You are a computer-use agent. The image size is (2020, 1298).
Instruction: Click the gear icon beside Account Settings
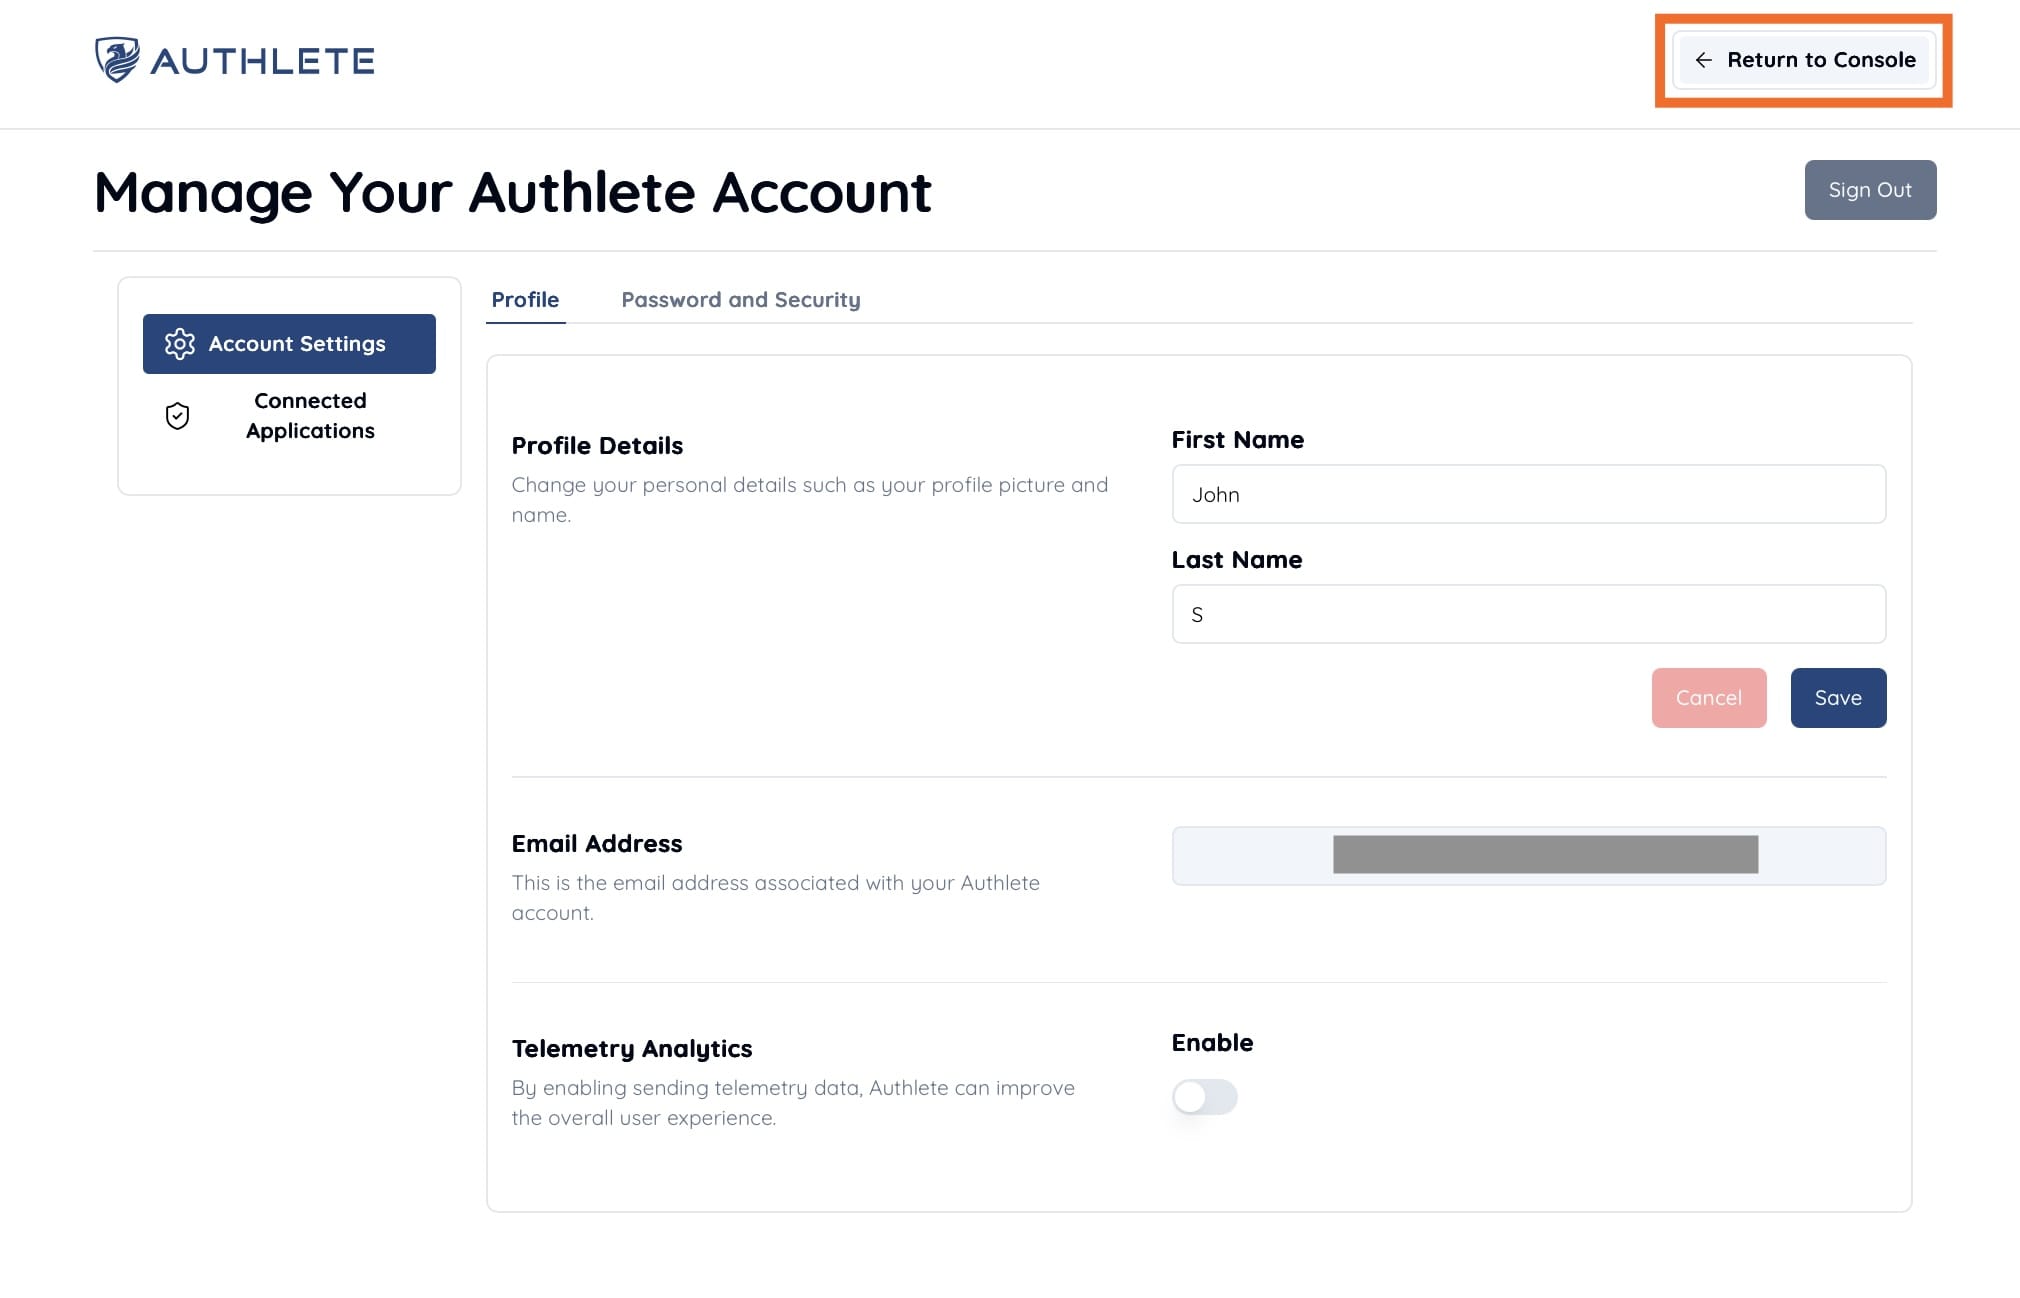[x=180, y=344]
